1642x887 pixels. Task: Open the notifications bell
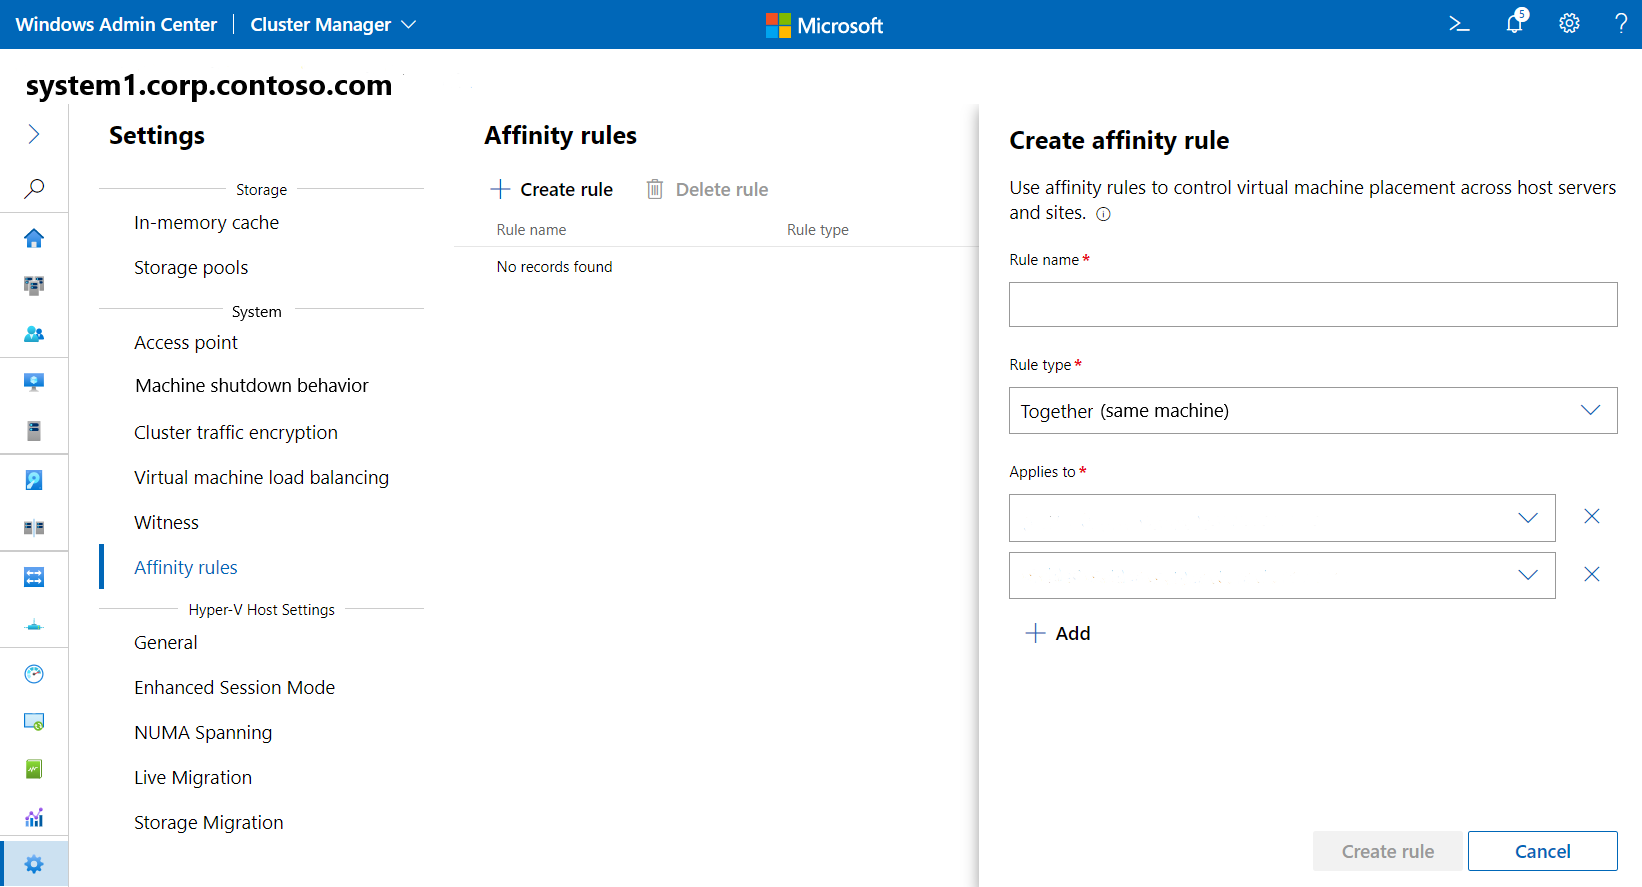point(1515,24)
